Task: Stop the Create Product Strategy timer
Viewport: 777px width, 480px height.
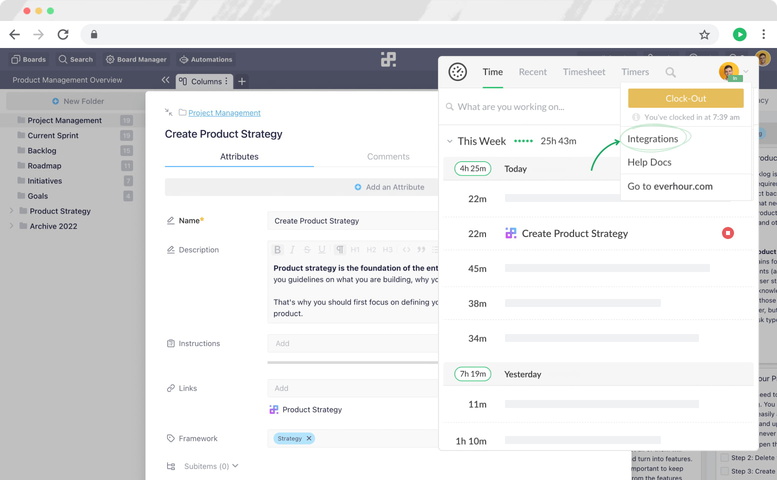Action: click(727, 233)
